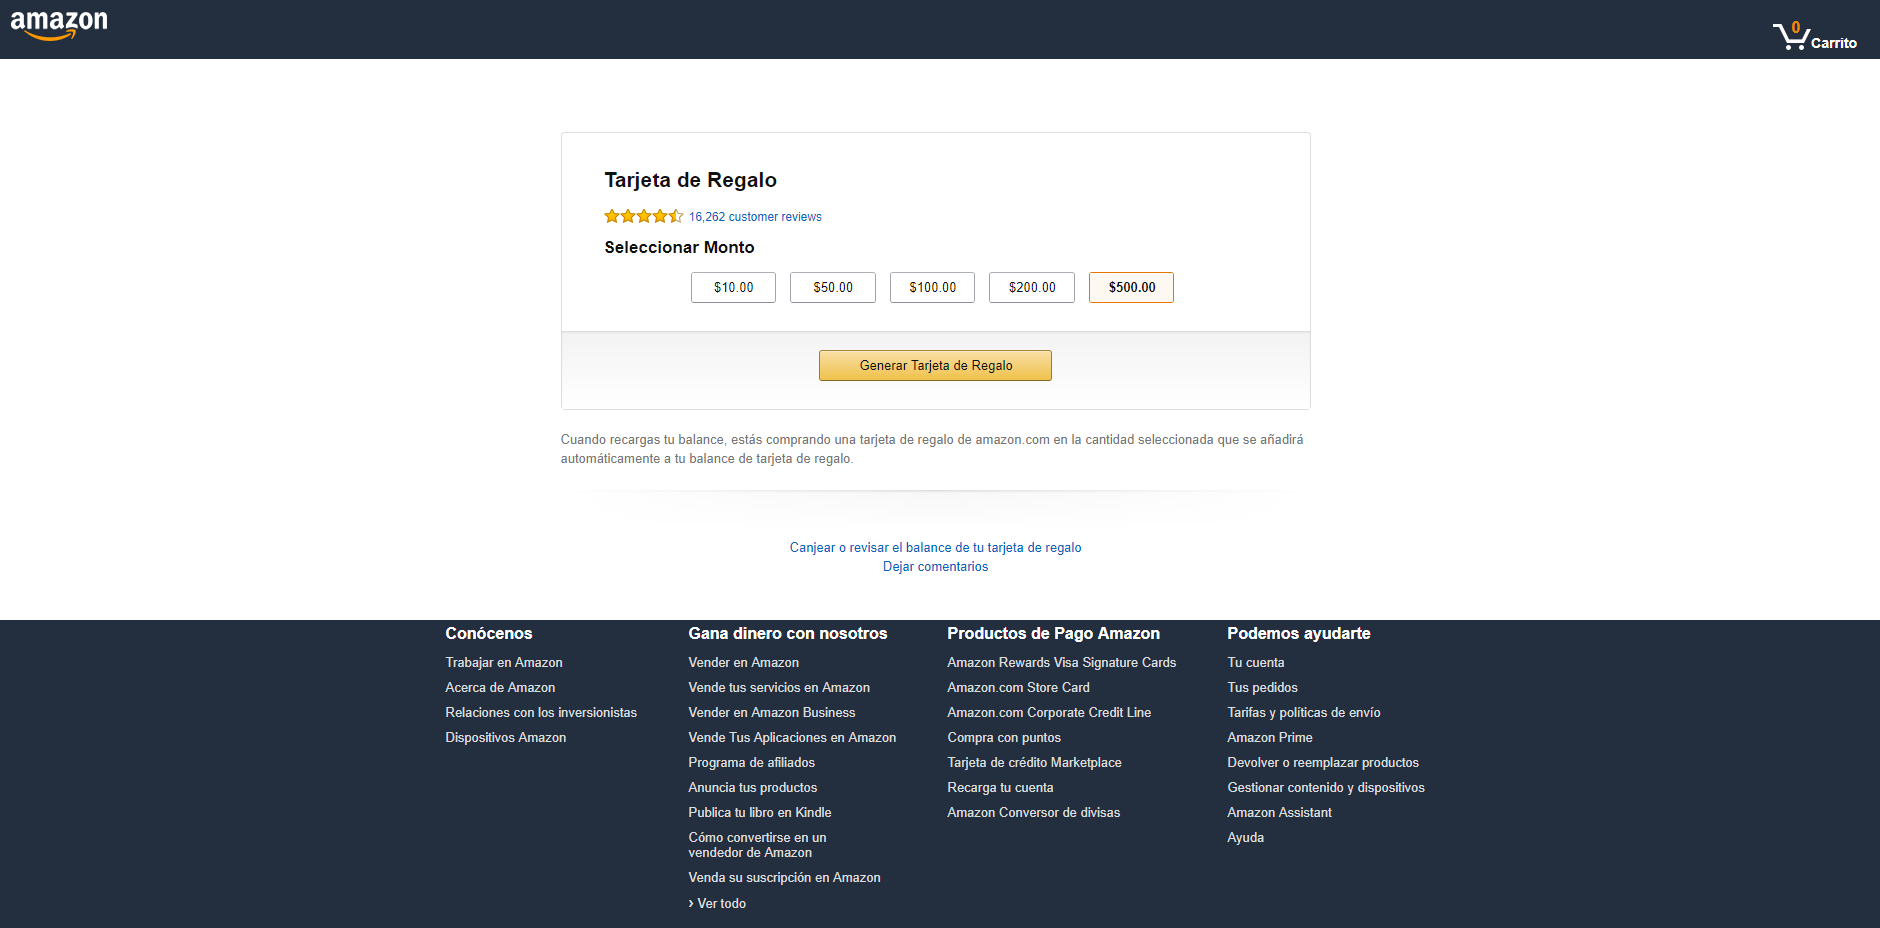Click the Conócenos footer heading
This screenshot has height=928, width=1880.
[489, 633]
